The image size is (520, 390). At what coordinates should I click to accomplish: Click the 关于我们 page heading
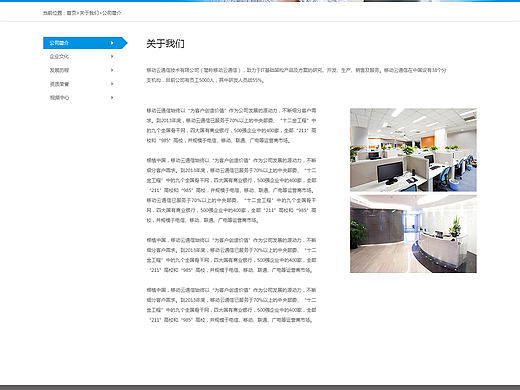(x=165, y=44)
